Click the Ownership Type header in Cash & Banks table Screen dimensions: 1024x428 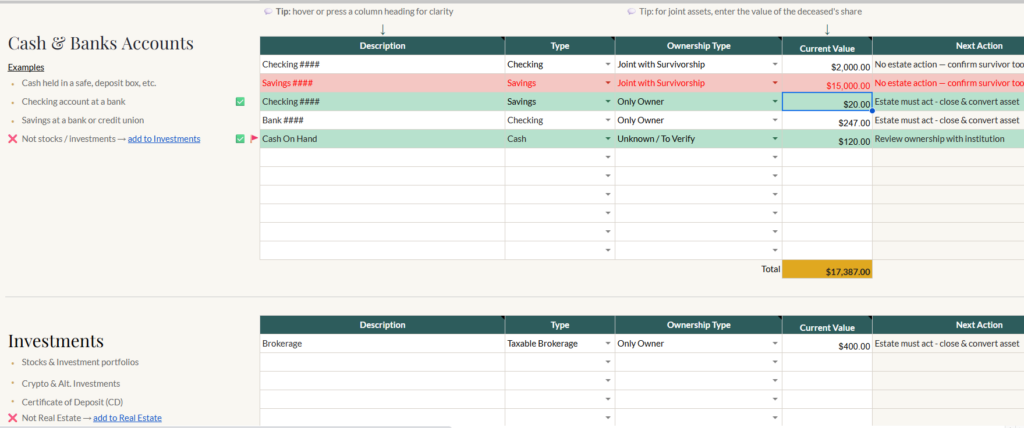pyautogui.click(x=698, y=46)
